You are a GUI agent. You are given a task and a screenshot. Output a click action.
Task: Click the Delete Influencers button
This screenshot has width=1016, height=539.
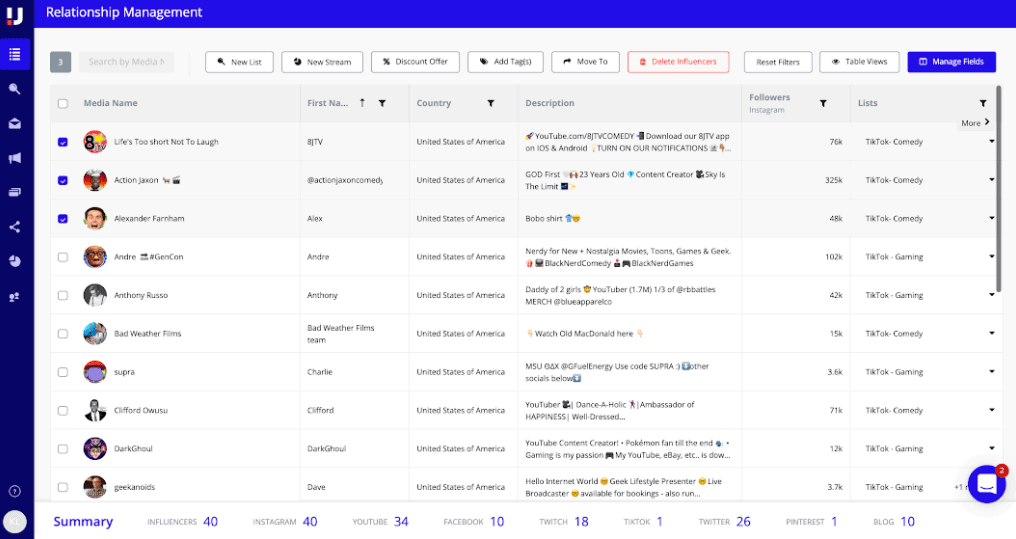coord(678,62)
